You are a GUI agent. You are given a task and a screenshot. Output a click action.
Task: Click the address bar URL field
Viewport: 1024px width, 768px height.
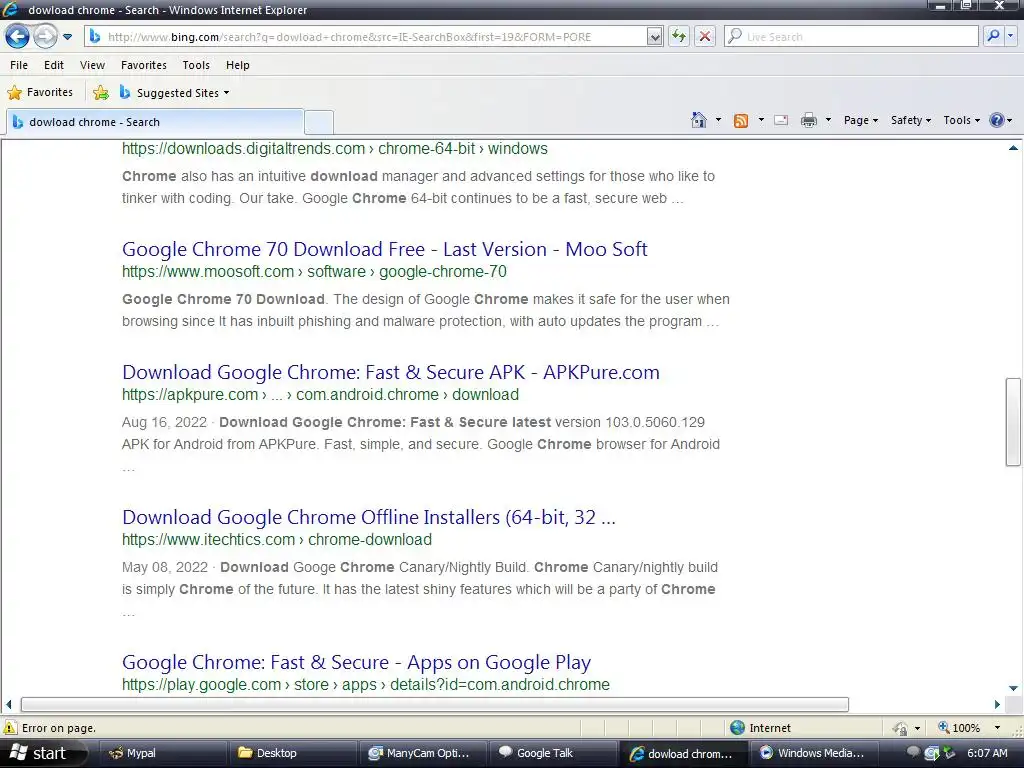366,37
